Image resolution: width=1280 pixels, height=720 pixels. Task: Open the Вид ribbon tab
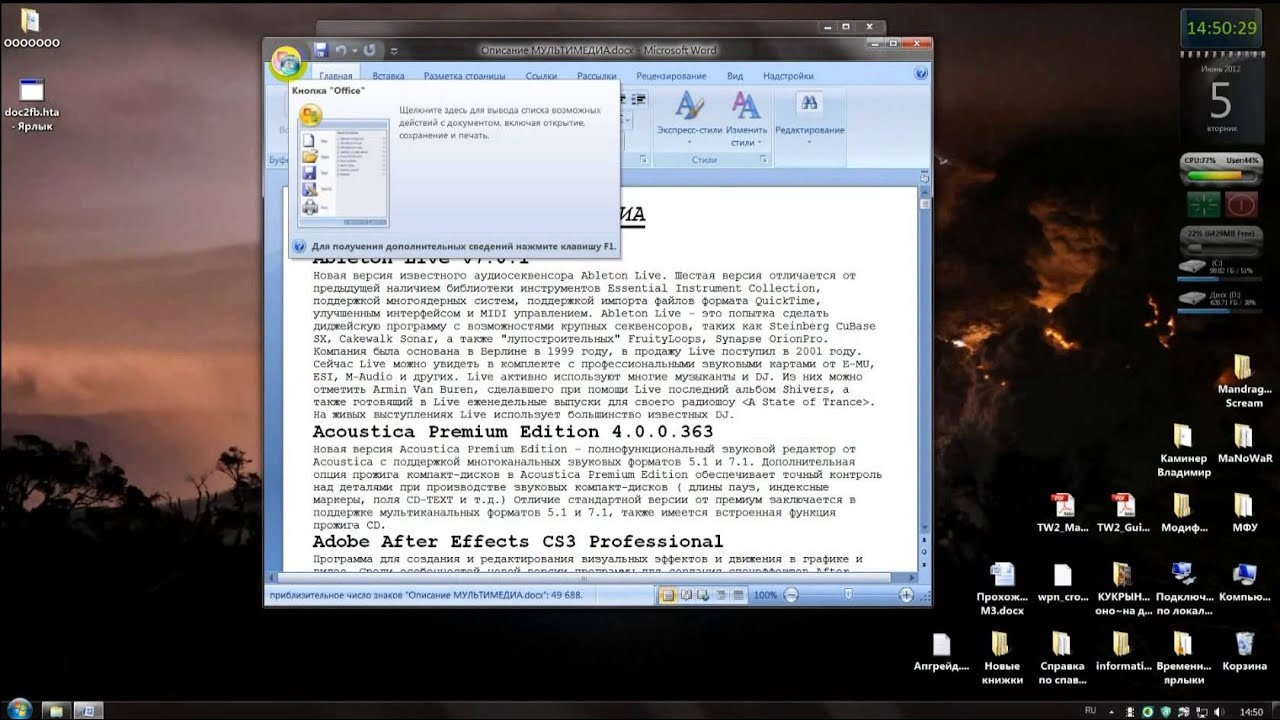[x=735, y=76]
